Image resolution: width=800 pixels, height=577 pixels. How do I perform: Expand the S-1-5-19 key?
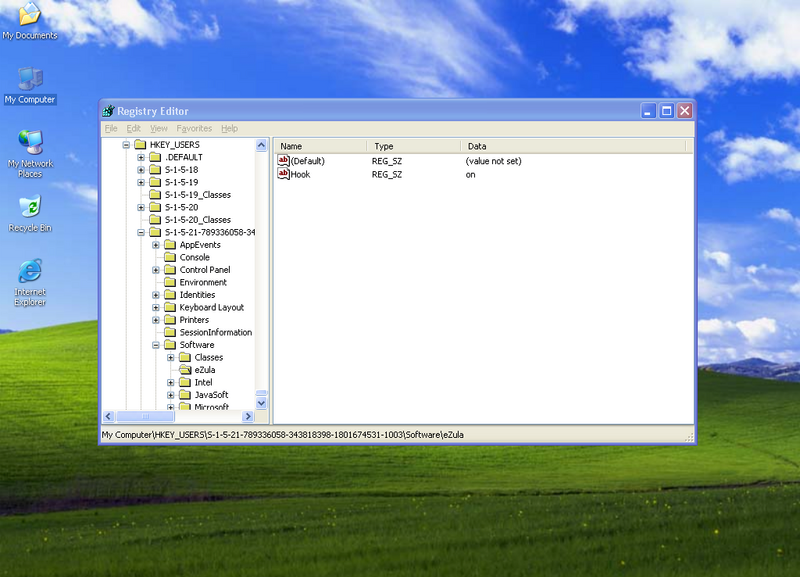tap(141, 182)
